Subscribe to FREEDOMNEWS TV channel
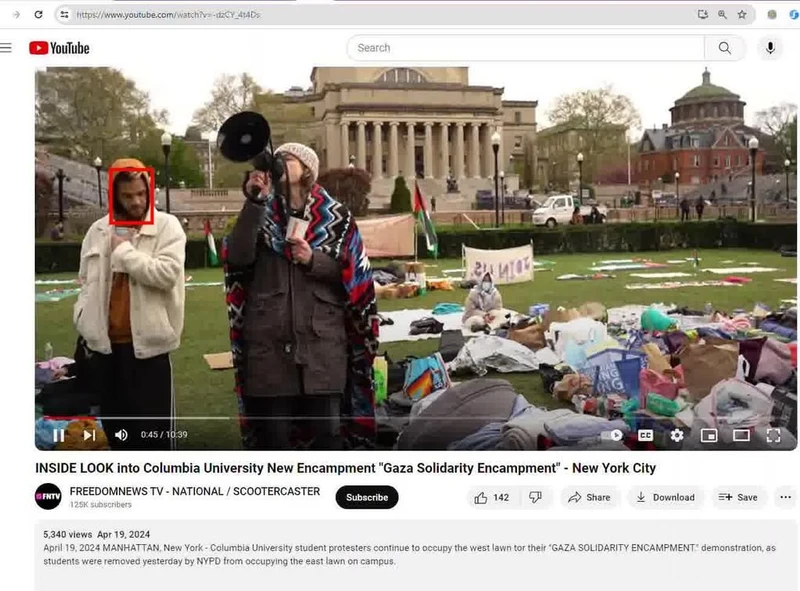The height and width of the screenshot is (591, 800). click(366, 497)
